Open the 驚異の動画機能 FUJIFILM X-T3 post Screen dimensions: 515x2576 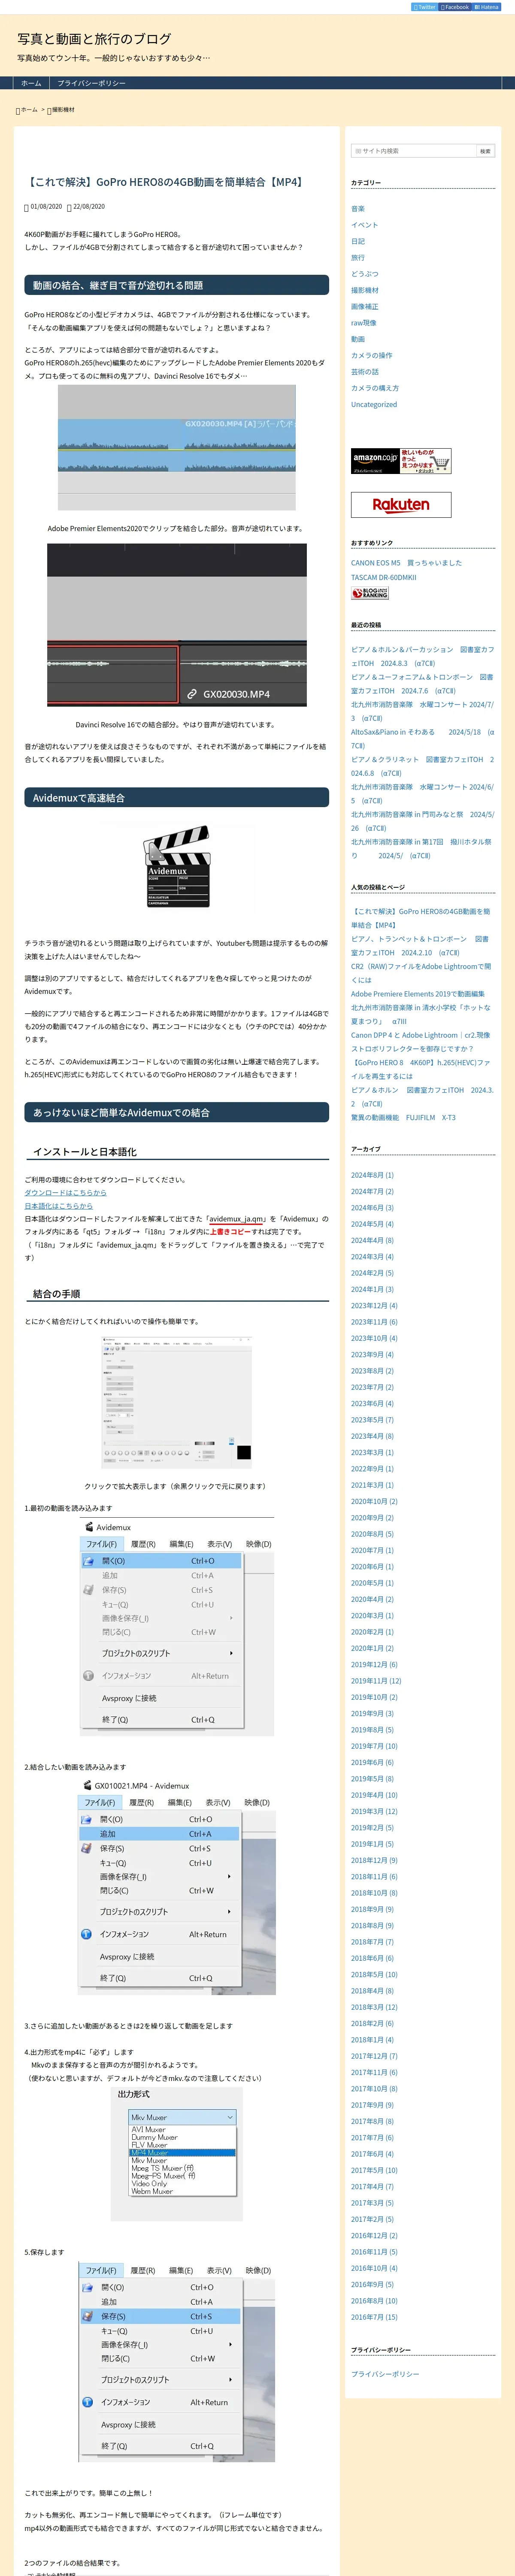403,1118
